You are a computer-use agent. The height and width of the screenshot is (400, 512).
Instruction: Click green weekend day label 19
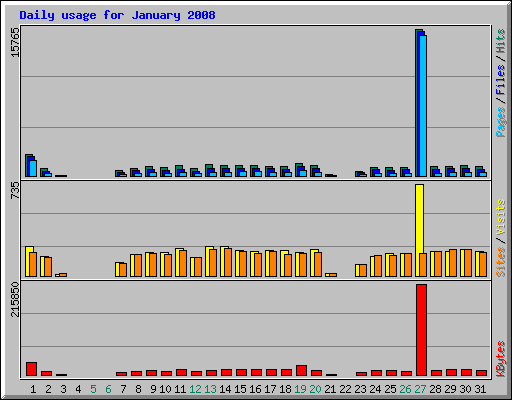coord(300,389)
